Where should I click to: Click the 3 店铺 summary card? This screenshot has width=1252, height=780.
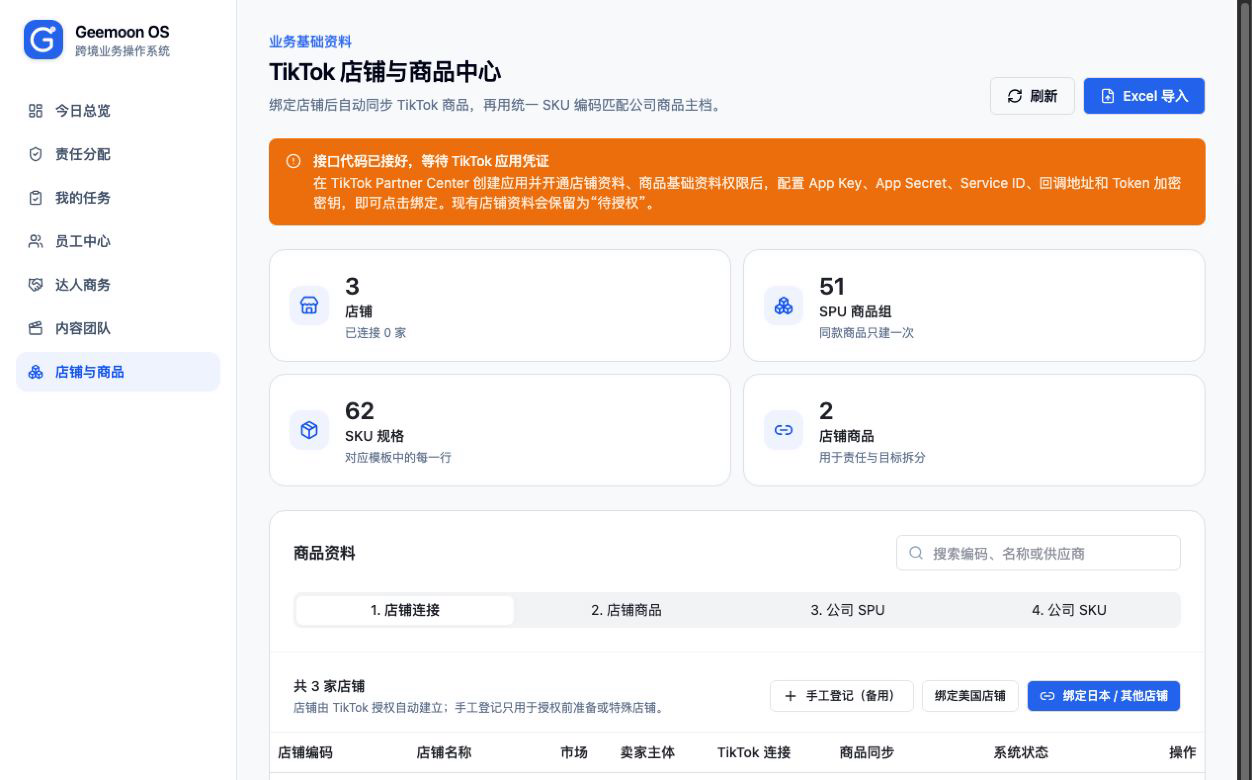click(500, 305)
